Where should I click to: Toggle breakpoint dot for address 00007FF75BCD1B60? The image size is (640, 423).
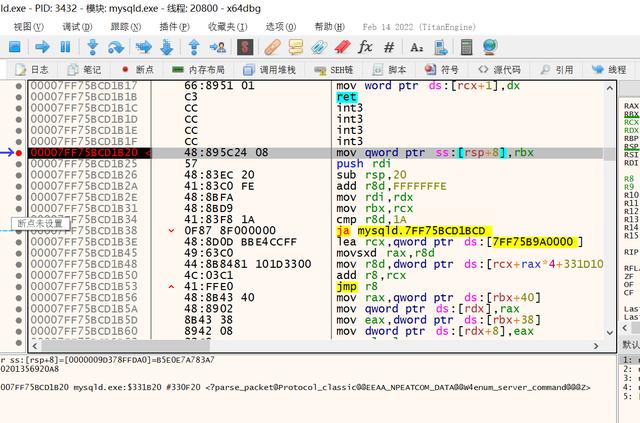point(18,331)
